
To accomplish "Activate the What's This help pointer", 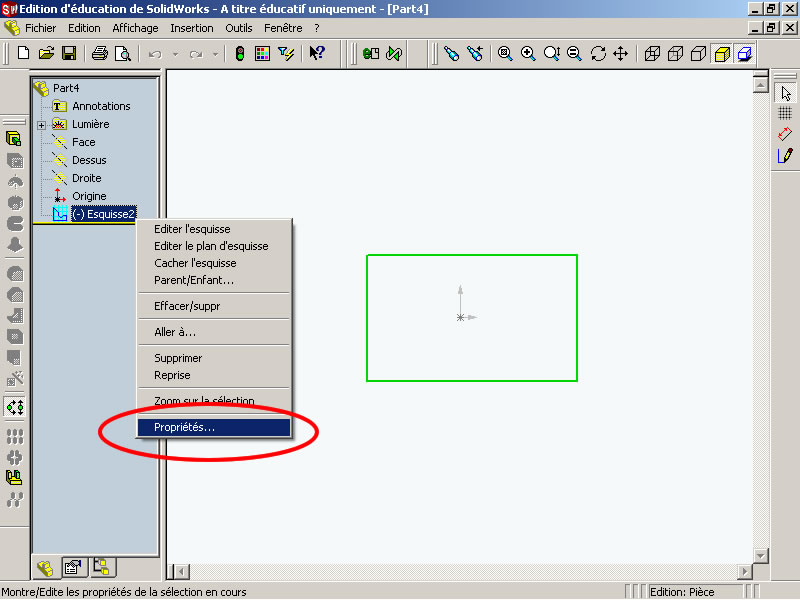I will (317, 53).
